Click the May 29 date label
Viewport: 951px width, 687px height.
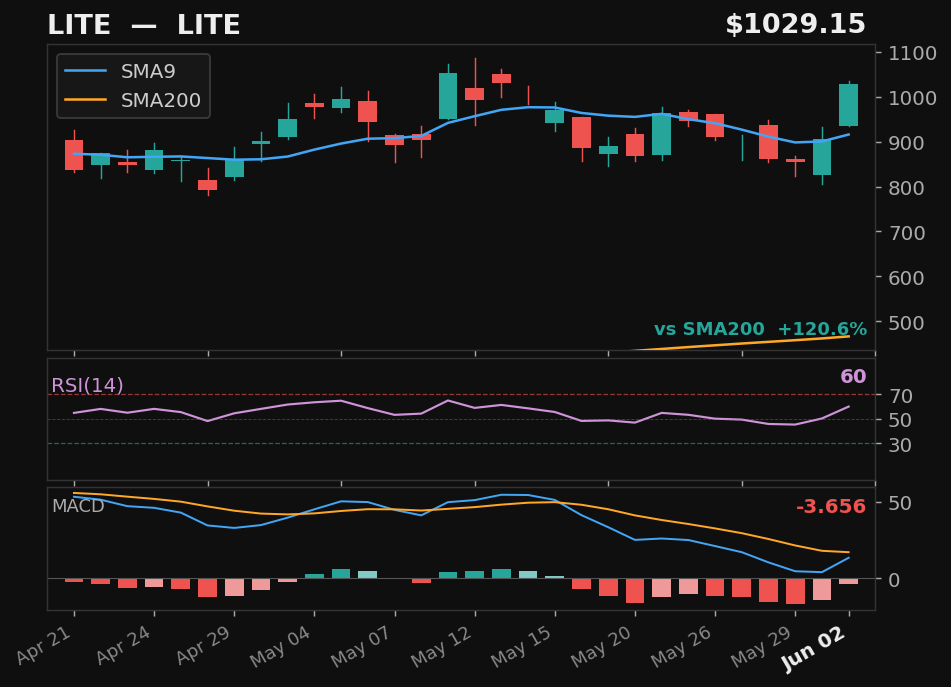point(762,646)
